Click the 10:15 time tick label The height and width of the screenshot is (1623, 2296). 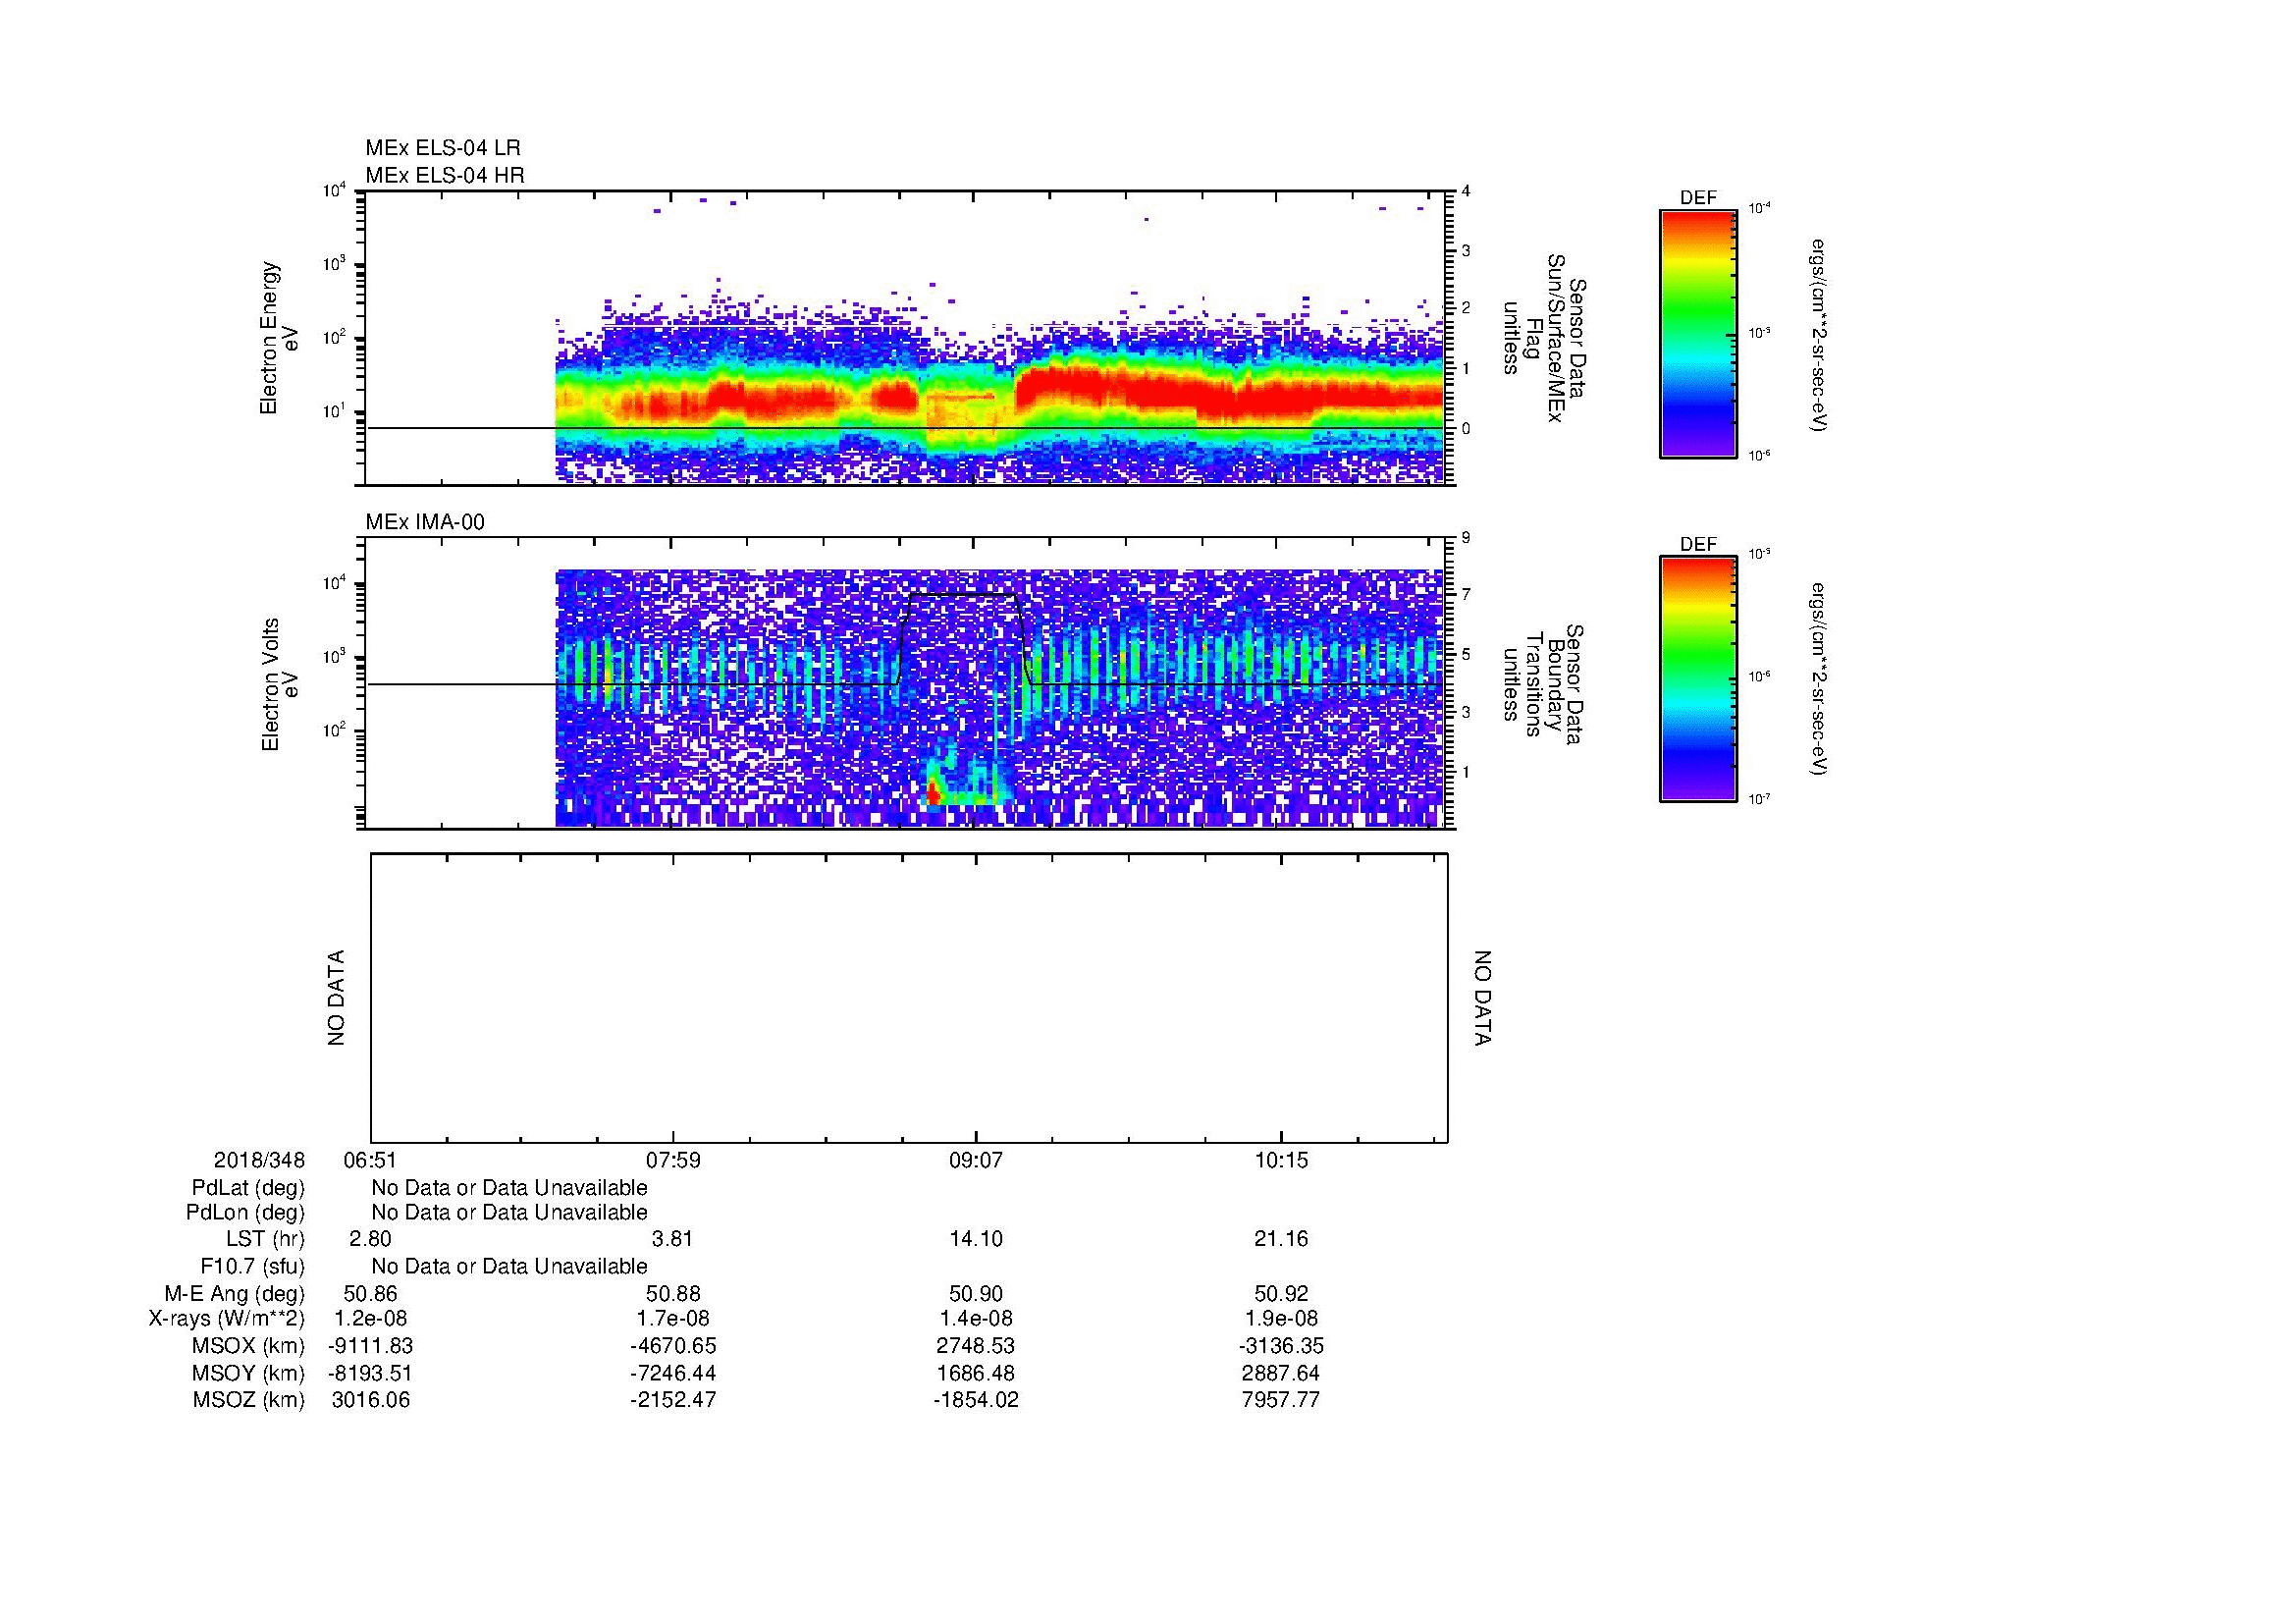click(1281, 1160)
